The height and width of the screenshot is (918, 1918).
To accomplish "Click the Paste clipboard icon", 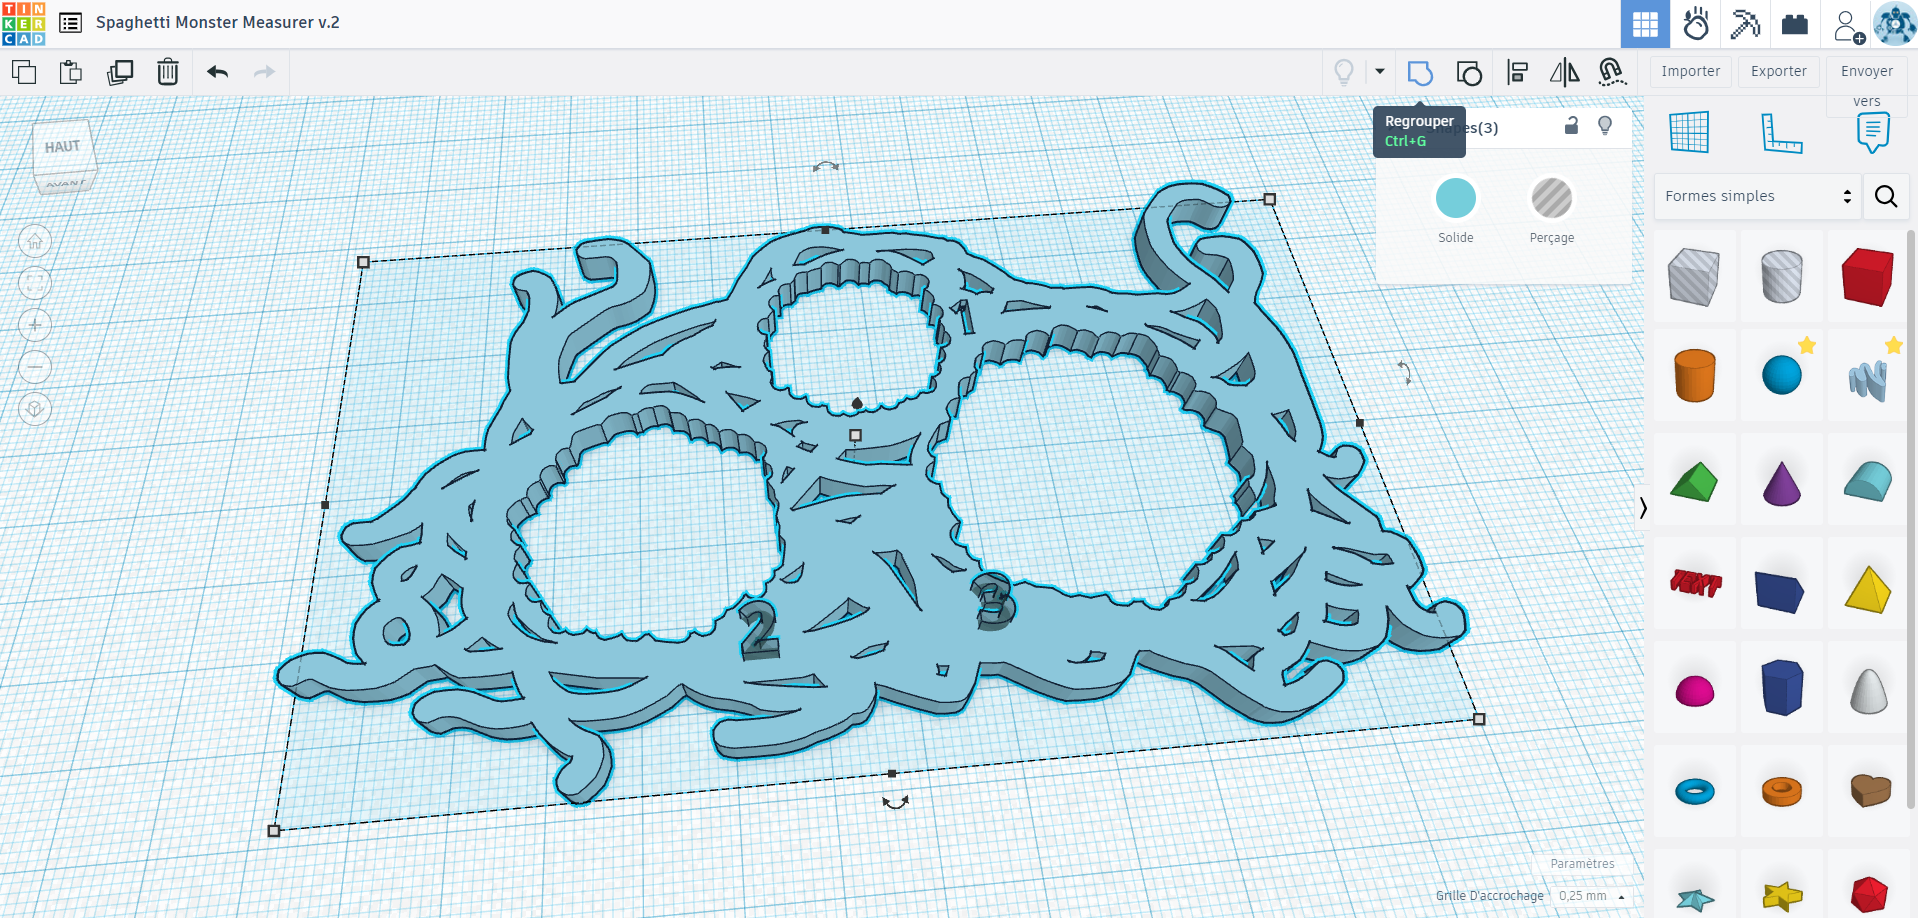I will (x=71, y=72).
